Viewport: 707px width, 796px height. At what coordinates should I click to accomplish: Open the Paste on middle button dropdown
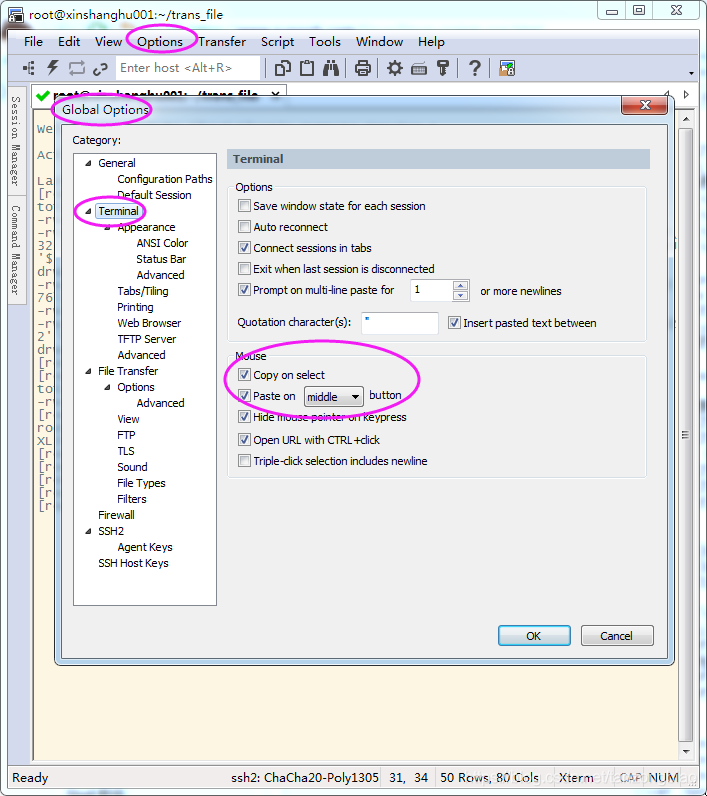tap(333, 396)
